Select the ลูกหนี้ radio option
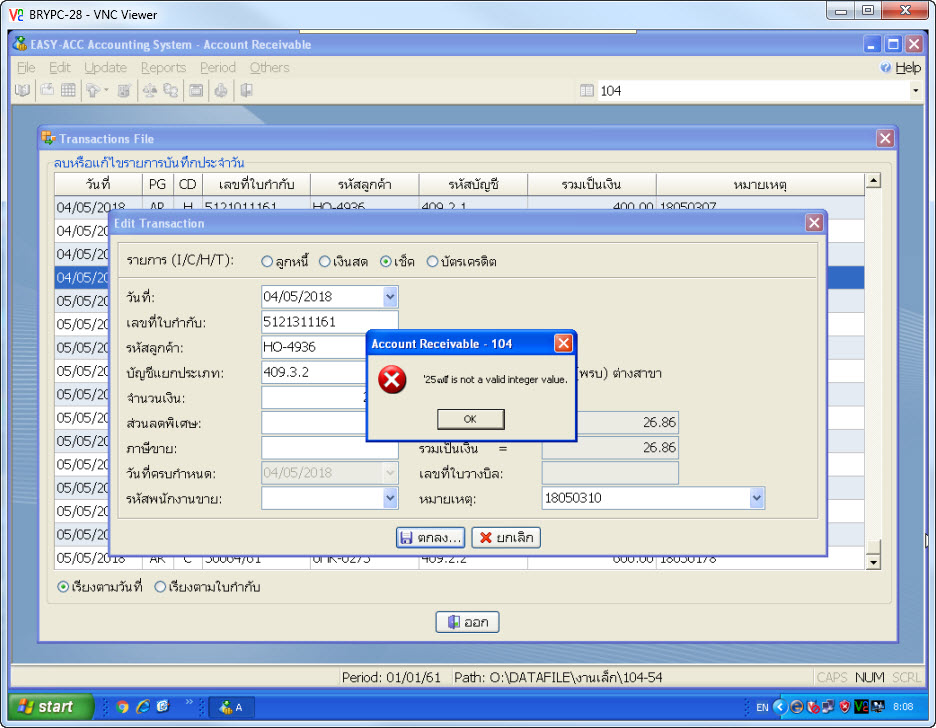936x728 pixels. tap(267, 262)
